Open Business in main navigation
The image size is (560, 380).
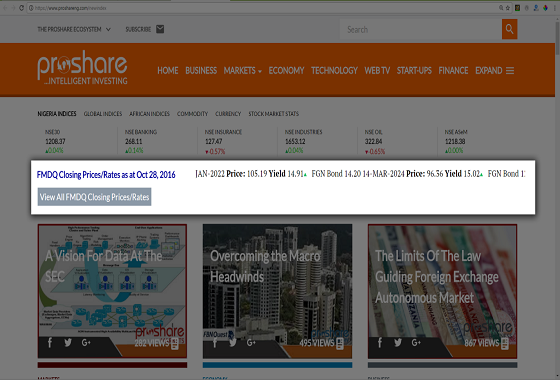tap(201, 71)
